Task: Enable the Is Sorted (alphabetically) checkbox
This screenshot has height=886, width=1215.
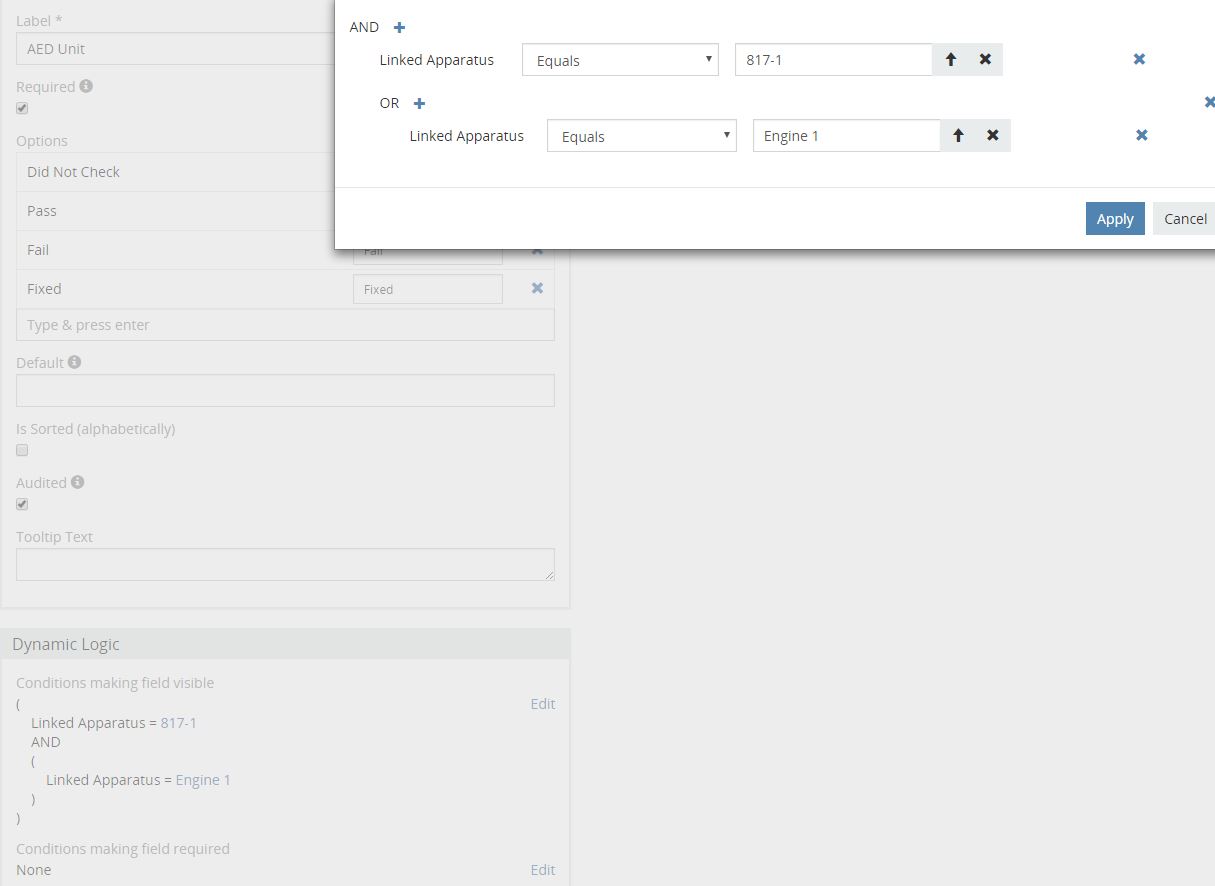Action: pyautogui.click(x=22, y=450)
